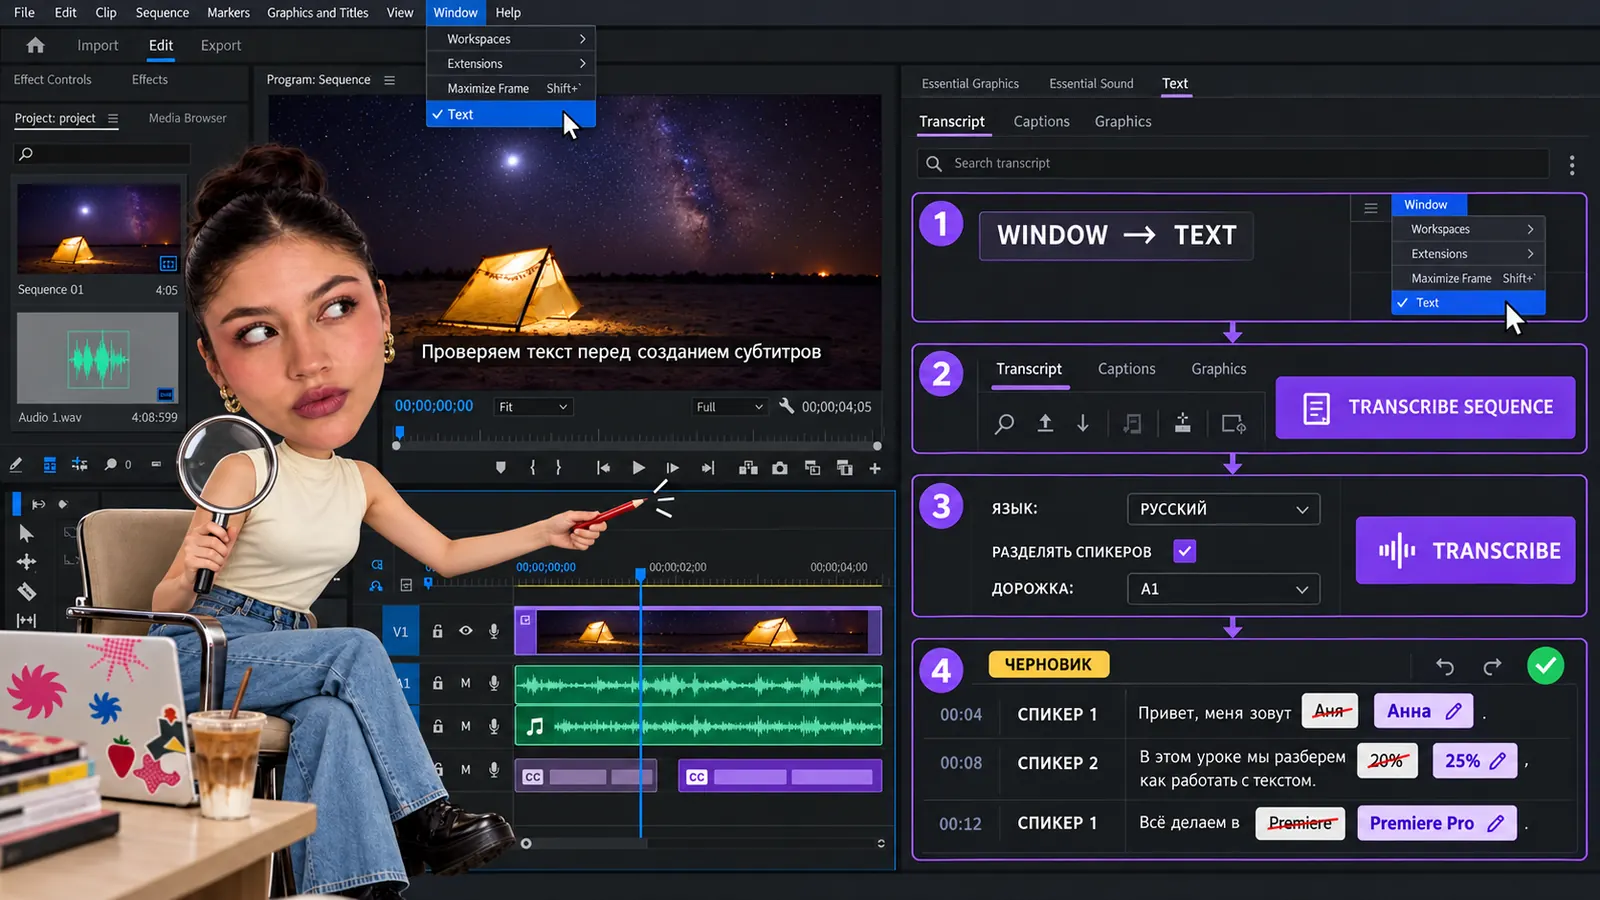Open the Program monitor button editor plus

pyautogui.click(x=875, y=468)
